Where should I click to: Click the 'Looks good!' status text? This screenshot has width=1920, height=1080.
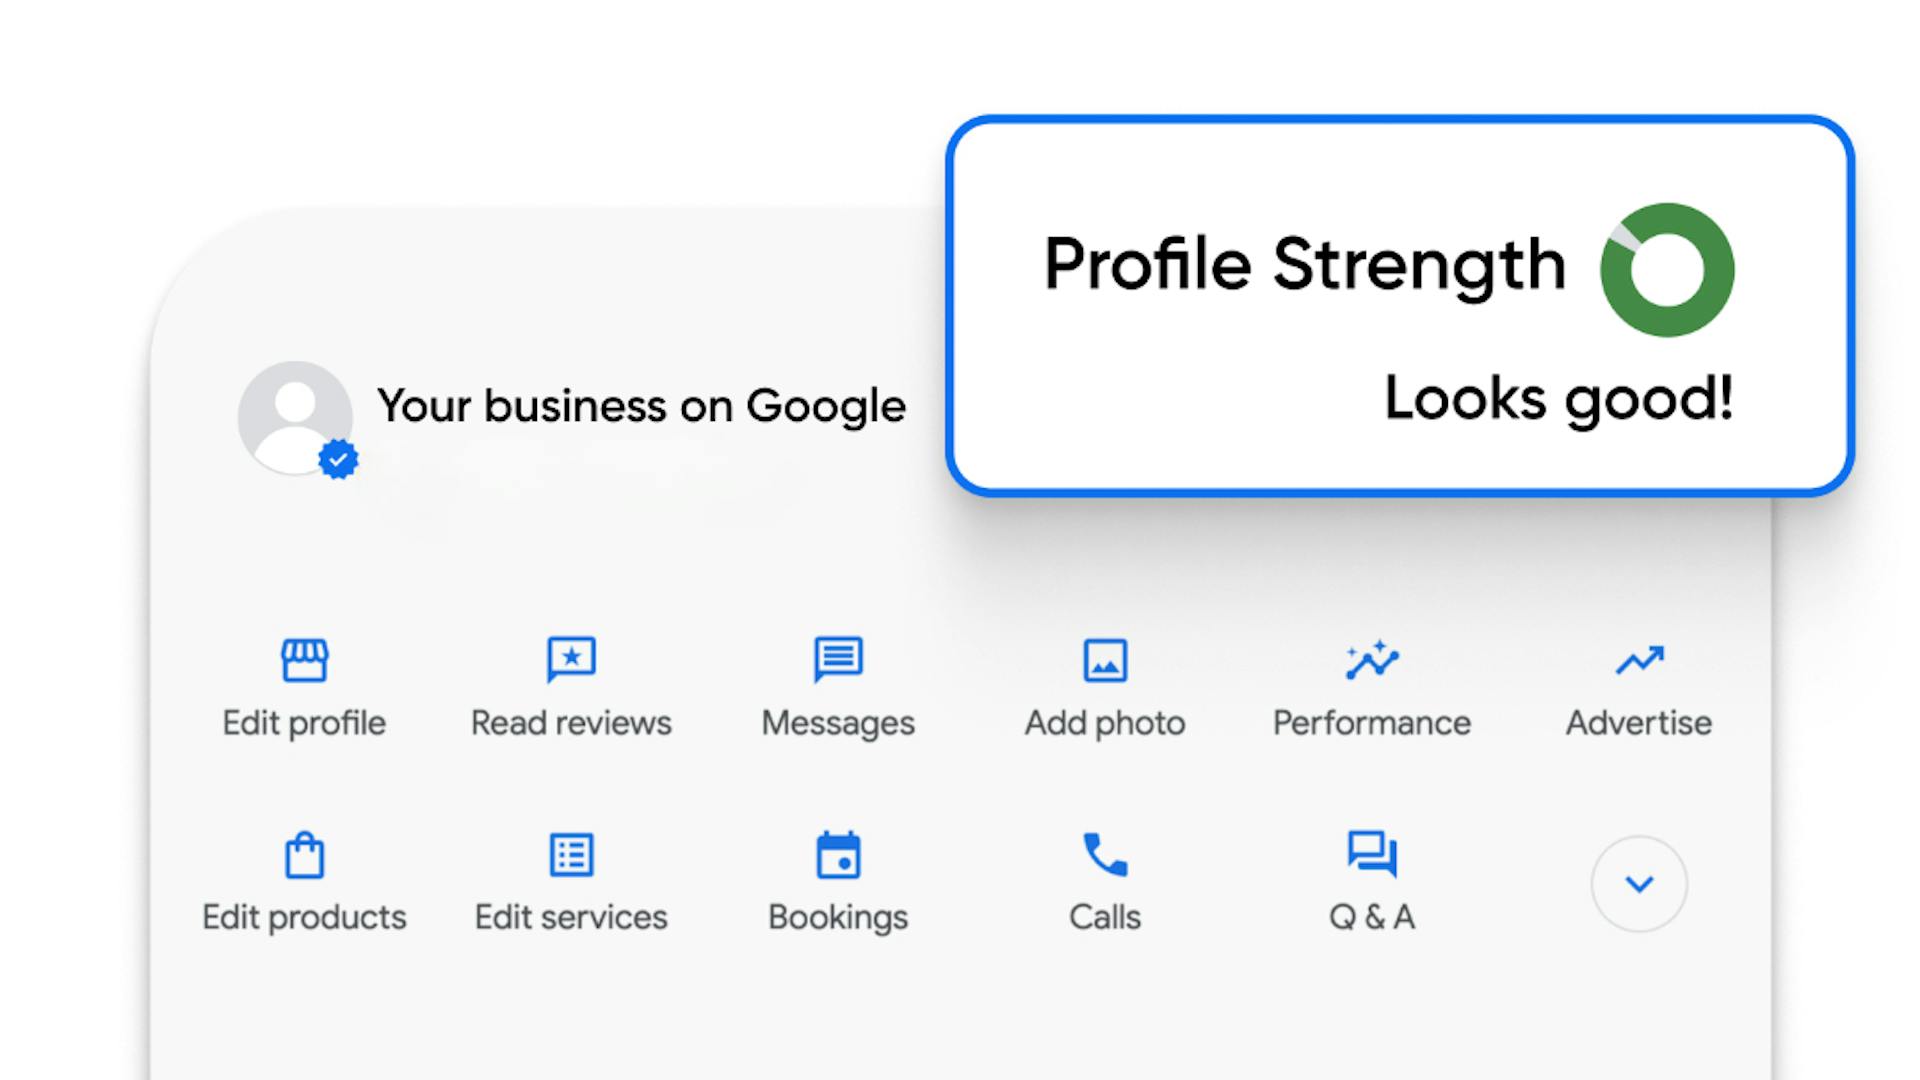pos(1558,400)
